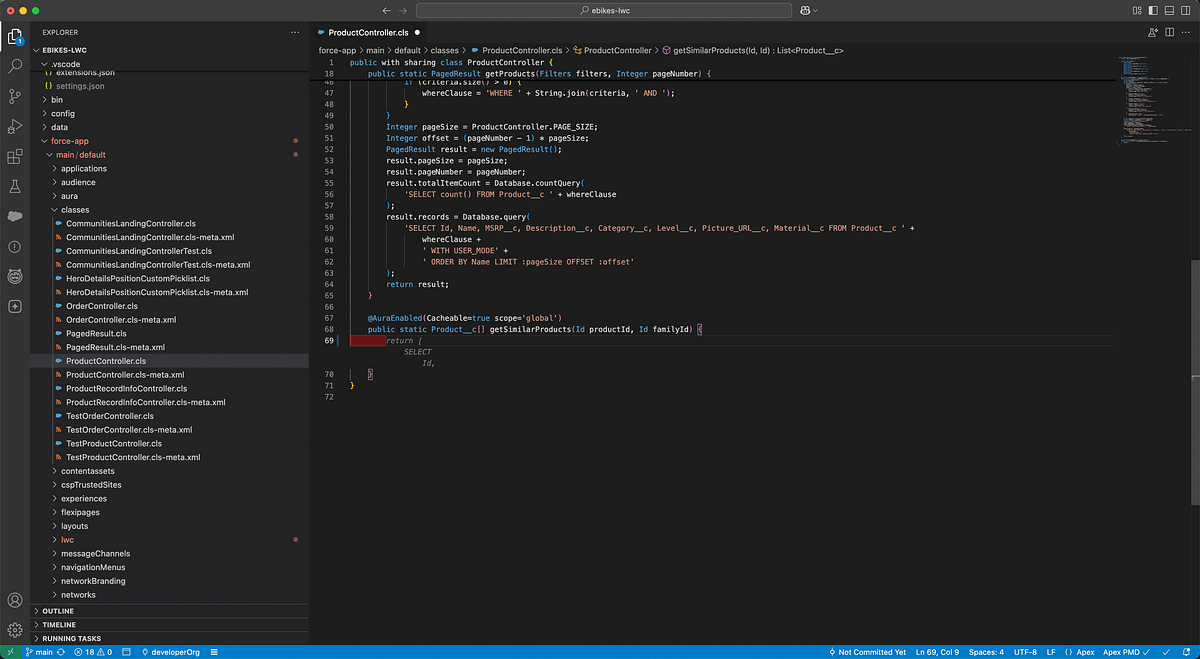Open the Testing flask view
Viewport: 1200px width, 659px height.
(x=15, y=186)
